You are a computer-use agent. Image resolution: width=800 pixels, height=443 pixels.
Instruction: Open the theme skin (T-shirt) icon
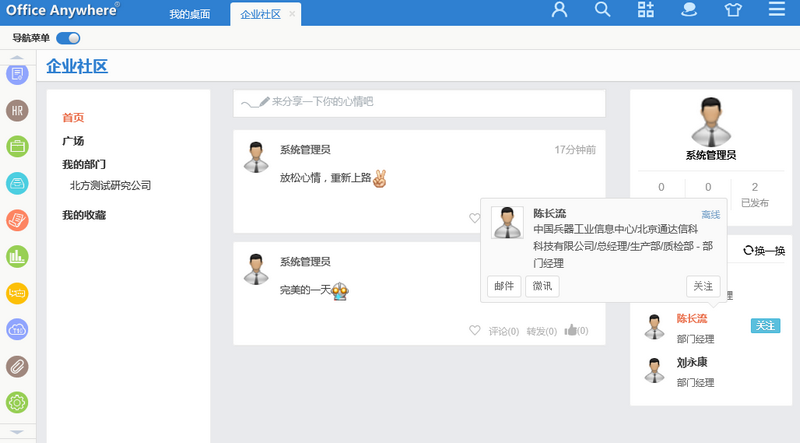tap(733, 11)
